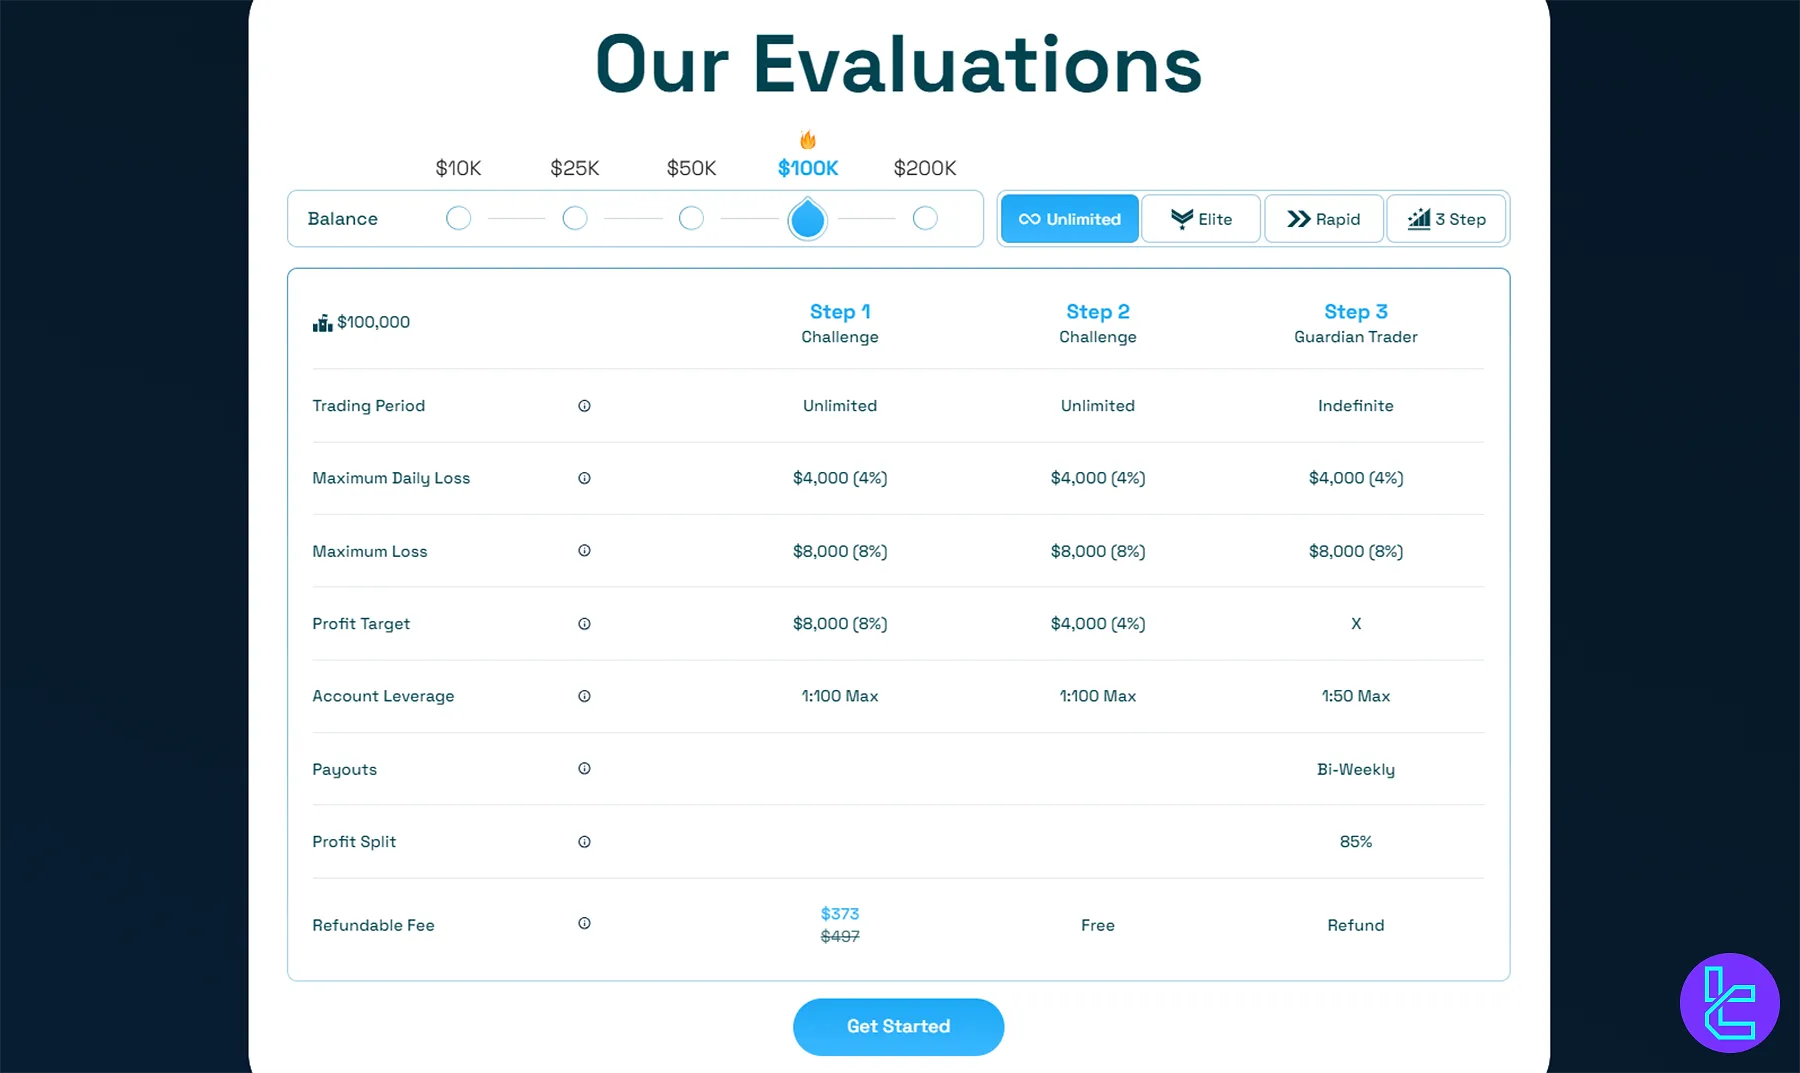1800x1073 pixels.
Task: Click the Bi-Weekly payouts value
Action: 1356,769
